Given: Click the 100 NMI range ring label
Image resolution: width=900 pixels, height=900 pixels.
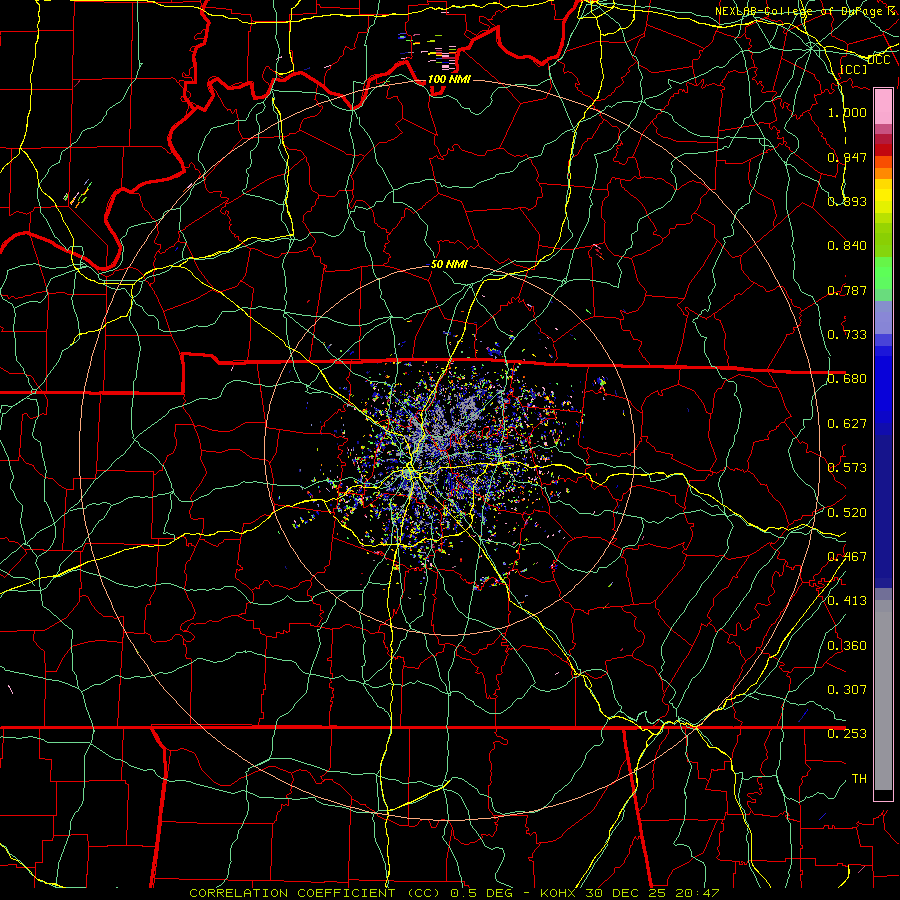Looking at the screenshot, I should [449, 79].
